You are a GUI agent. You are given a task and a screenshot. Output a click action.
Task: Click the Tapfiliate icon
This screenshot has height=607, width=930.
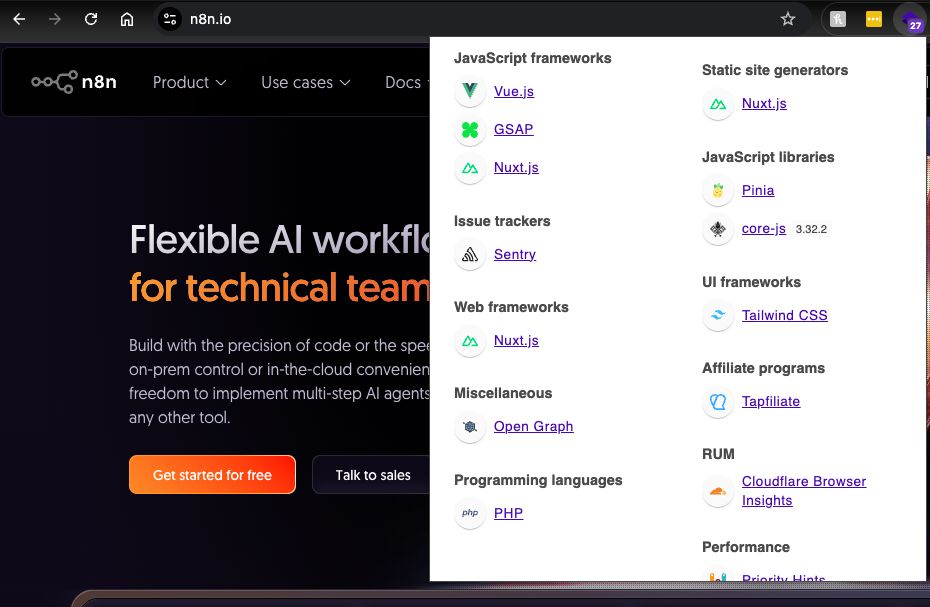point(718,402)
